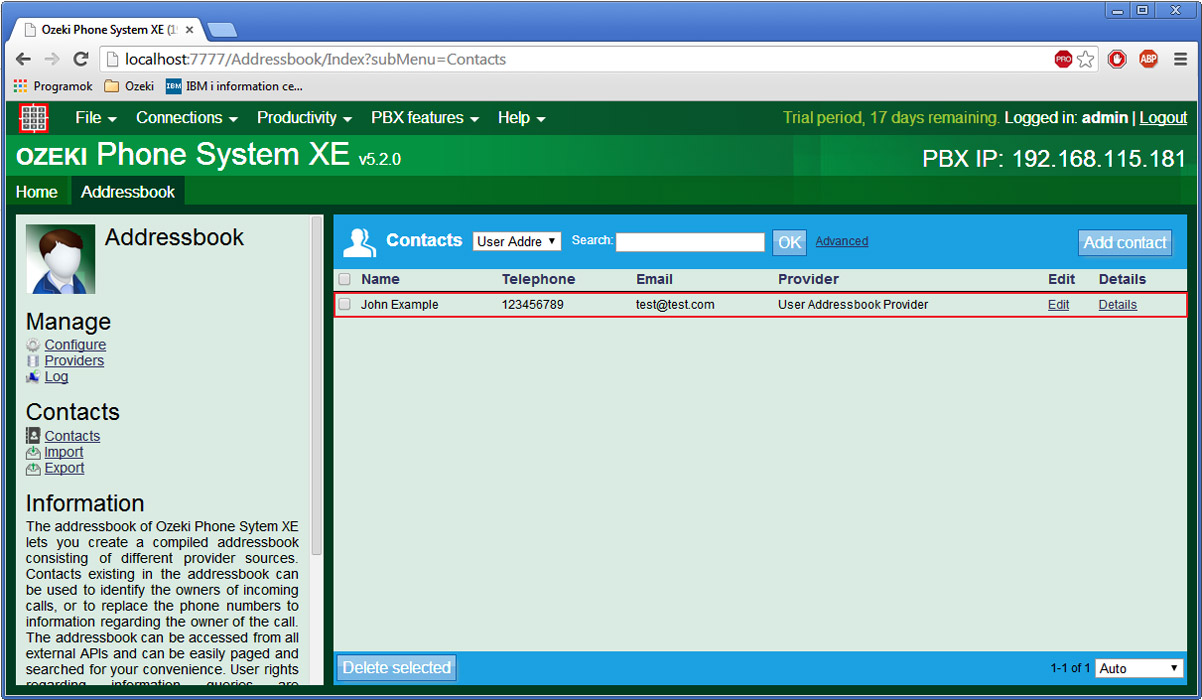
Task: Open the File menu
Action: click(x=96, y=118)
